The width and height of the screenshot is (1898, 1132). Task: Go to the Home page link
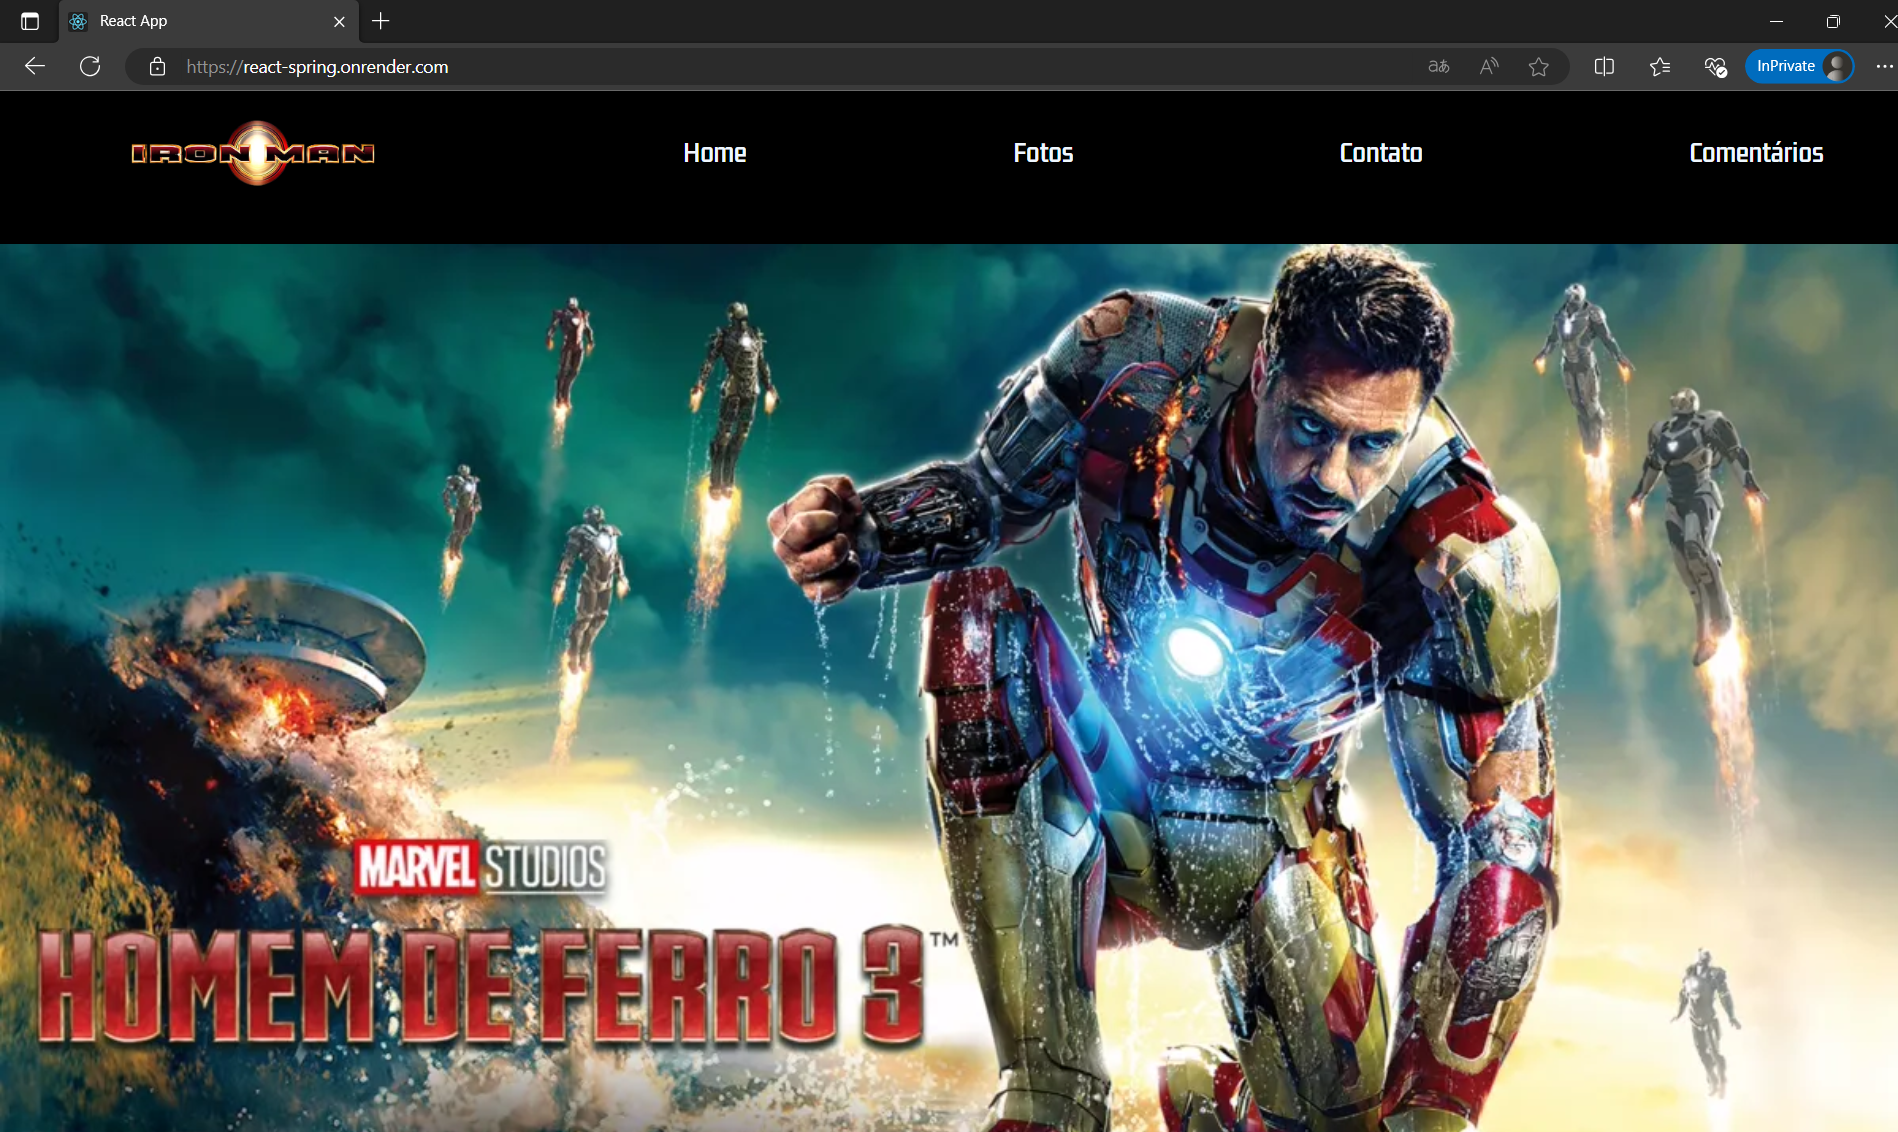(714, 153)
